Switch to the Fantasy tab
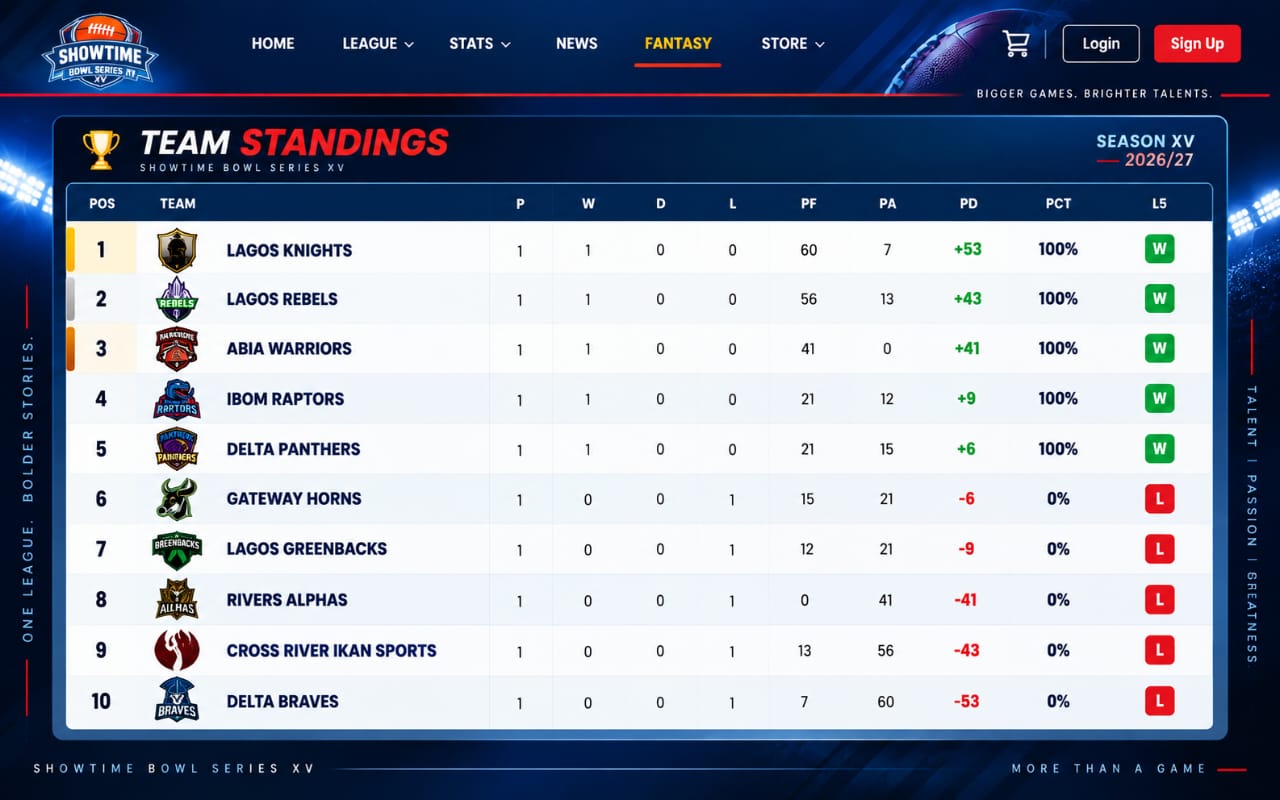The width and height of the screenshot is (1280, 800). 678,44
